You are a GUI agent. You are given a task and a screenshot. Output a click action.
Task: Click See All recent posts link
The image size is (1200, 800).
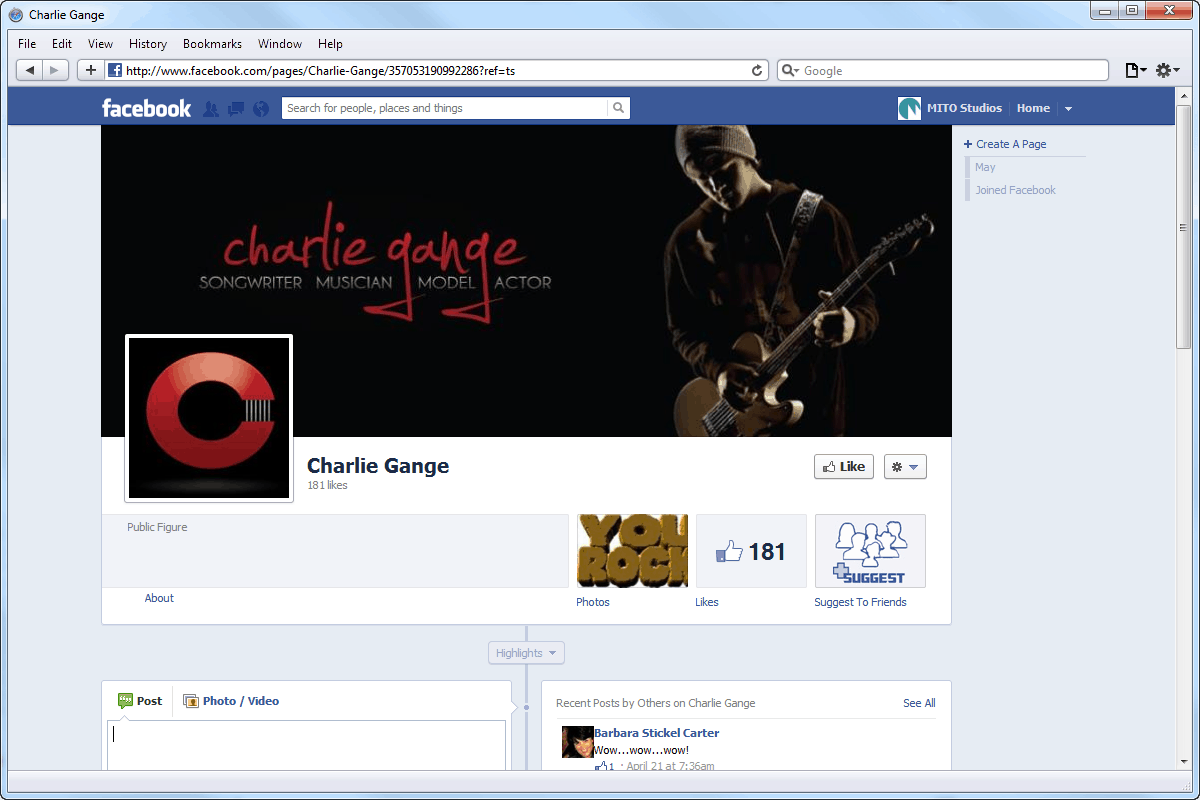(919, 703)
